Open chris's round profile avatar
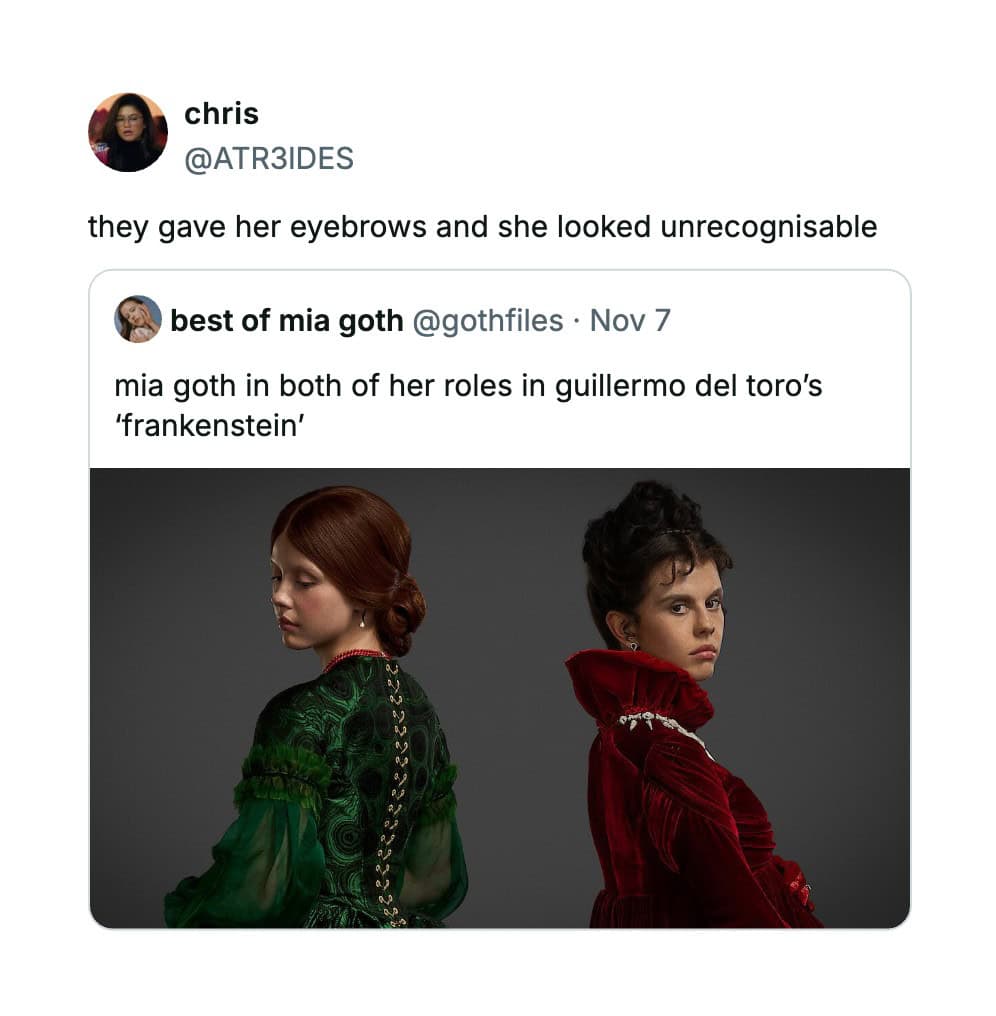This screenshot has height=1016, width=996. pyautogui.click(x=128, y=132)
